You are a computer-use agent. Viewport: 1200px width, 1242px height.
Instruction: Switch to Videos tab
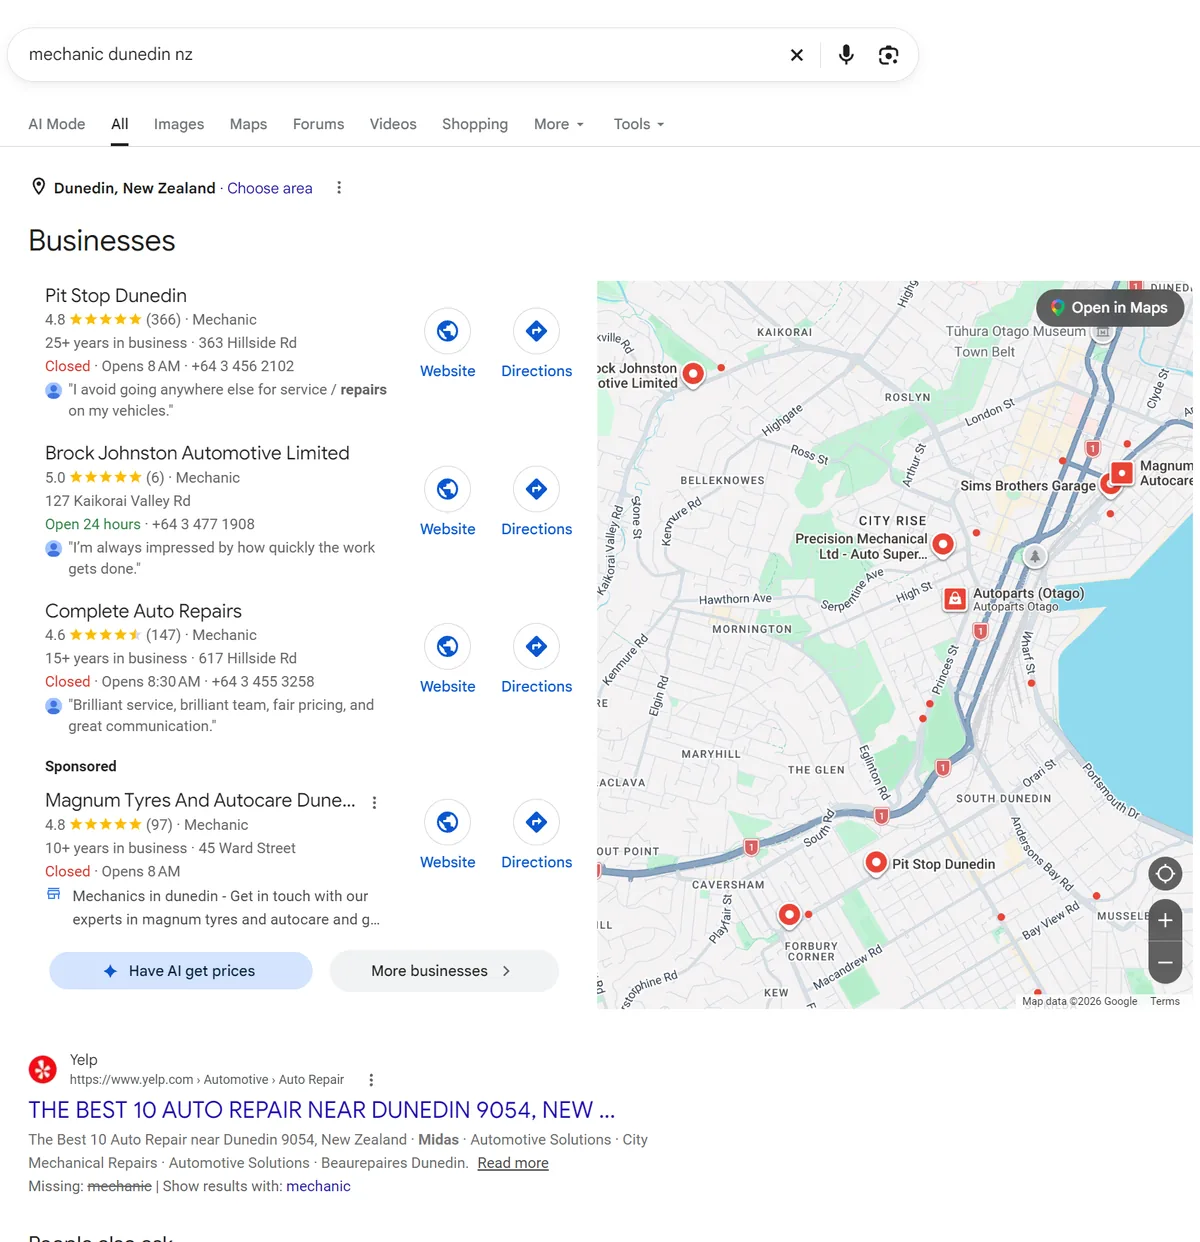pos(393,124)
